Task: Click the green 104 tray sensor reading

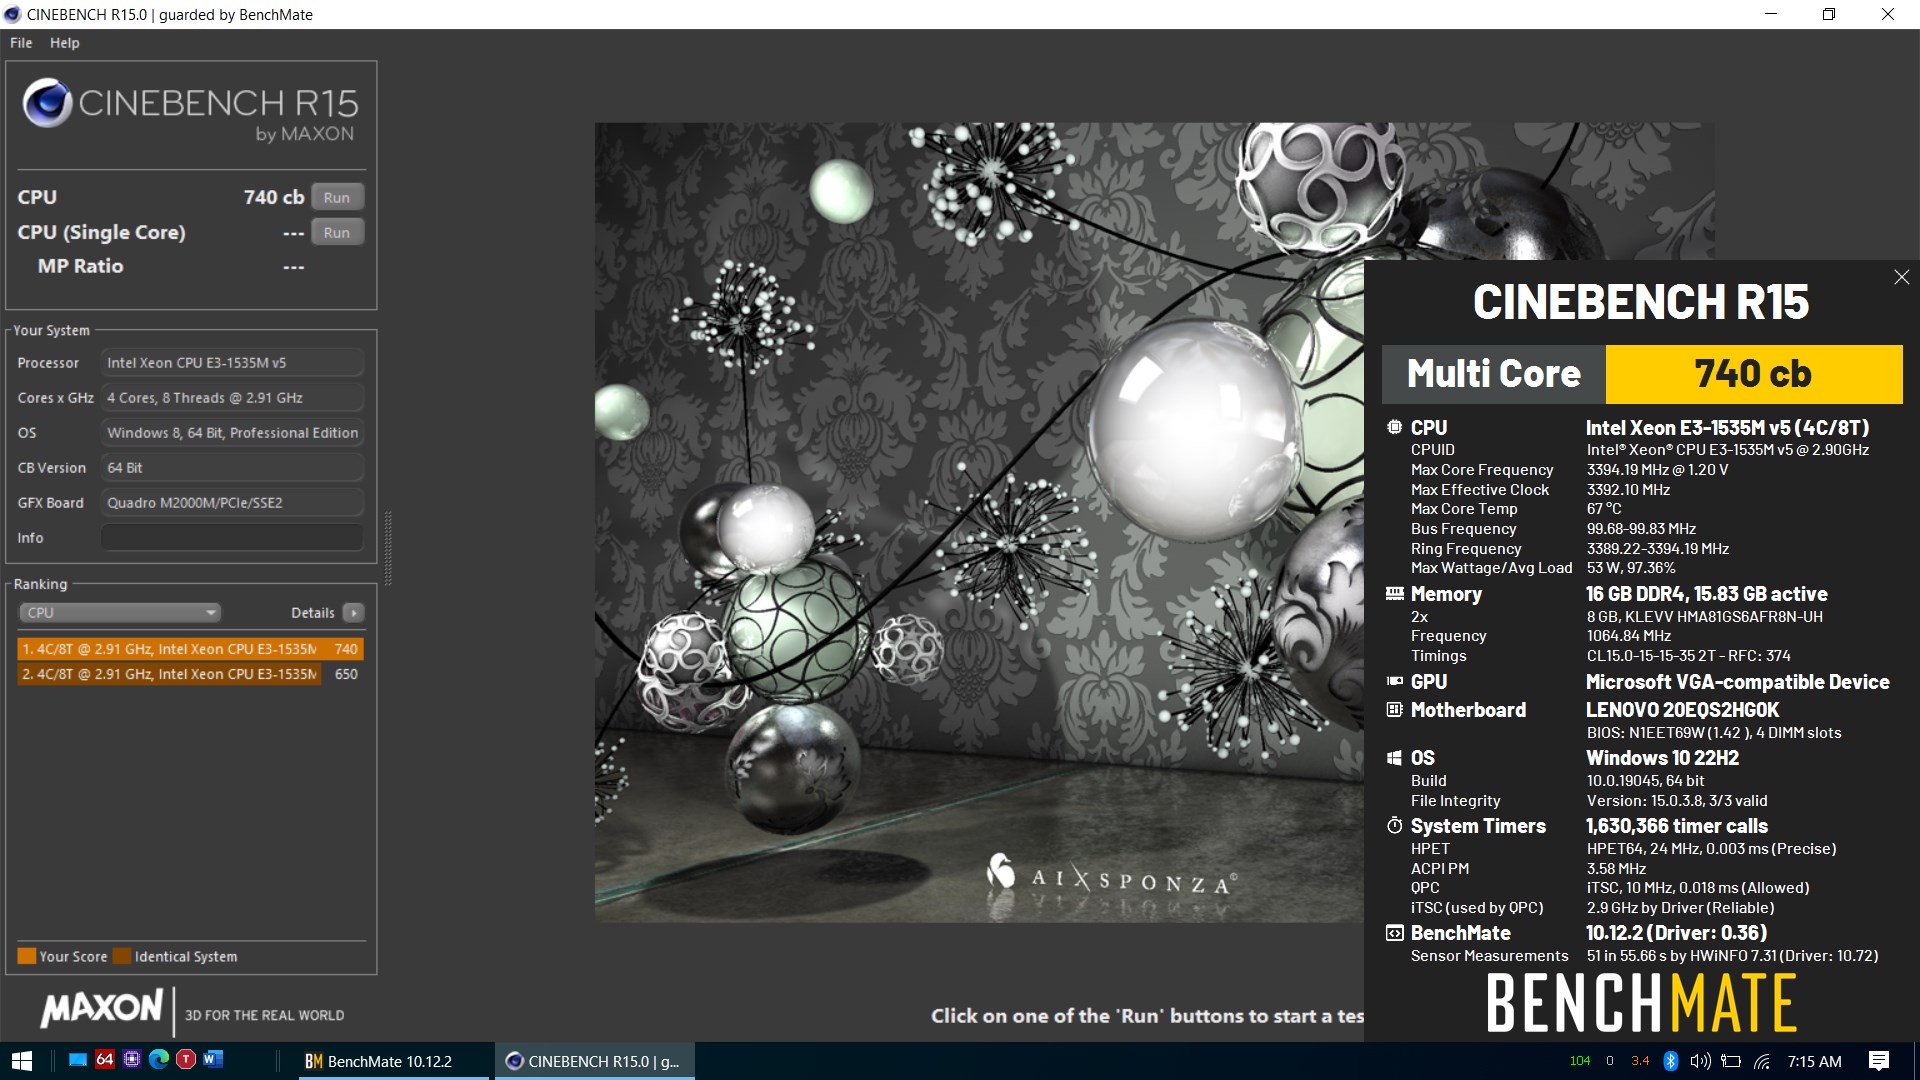Action: pyautogui.click(x=1580, y=1061)
